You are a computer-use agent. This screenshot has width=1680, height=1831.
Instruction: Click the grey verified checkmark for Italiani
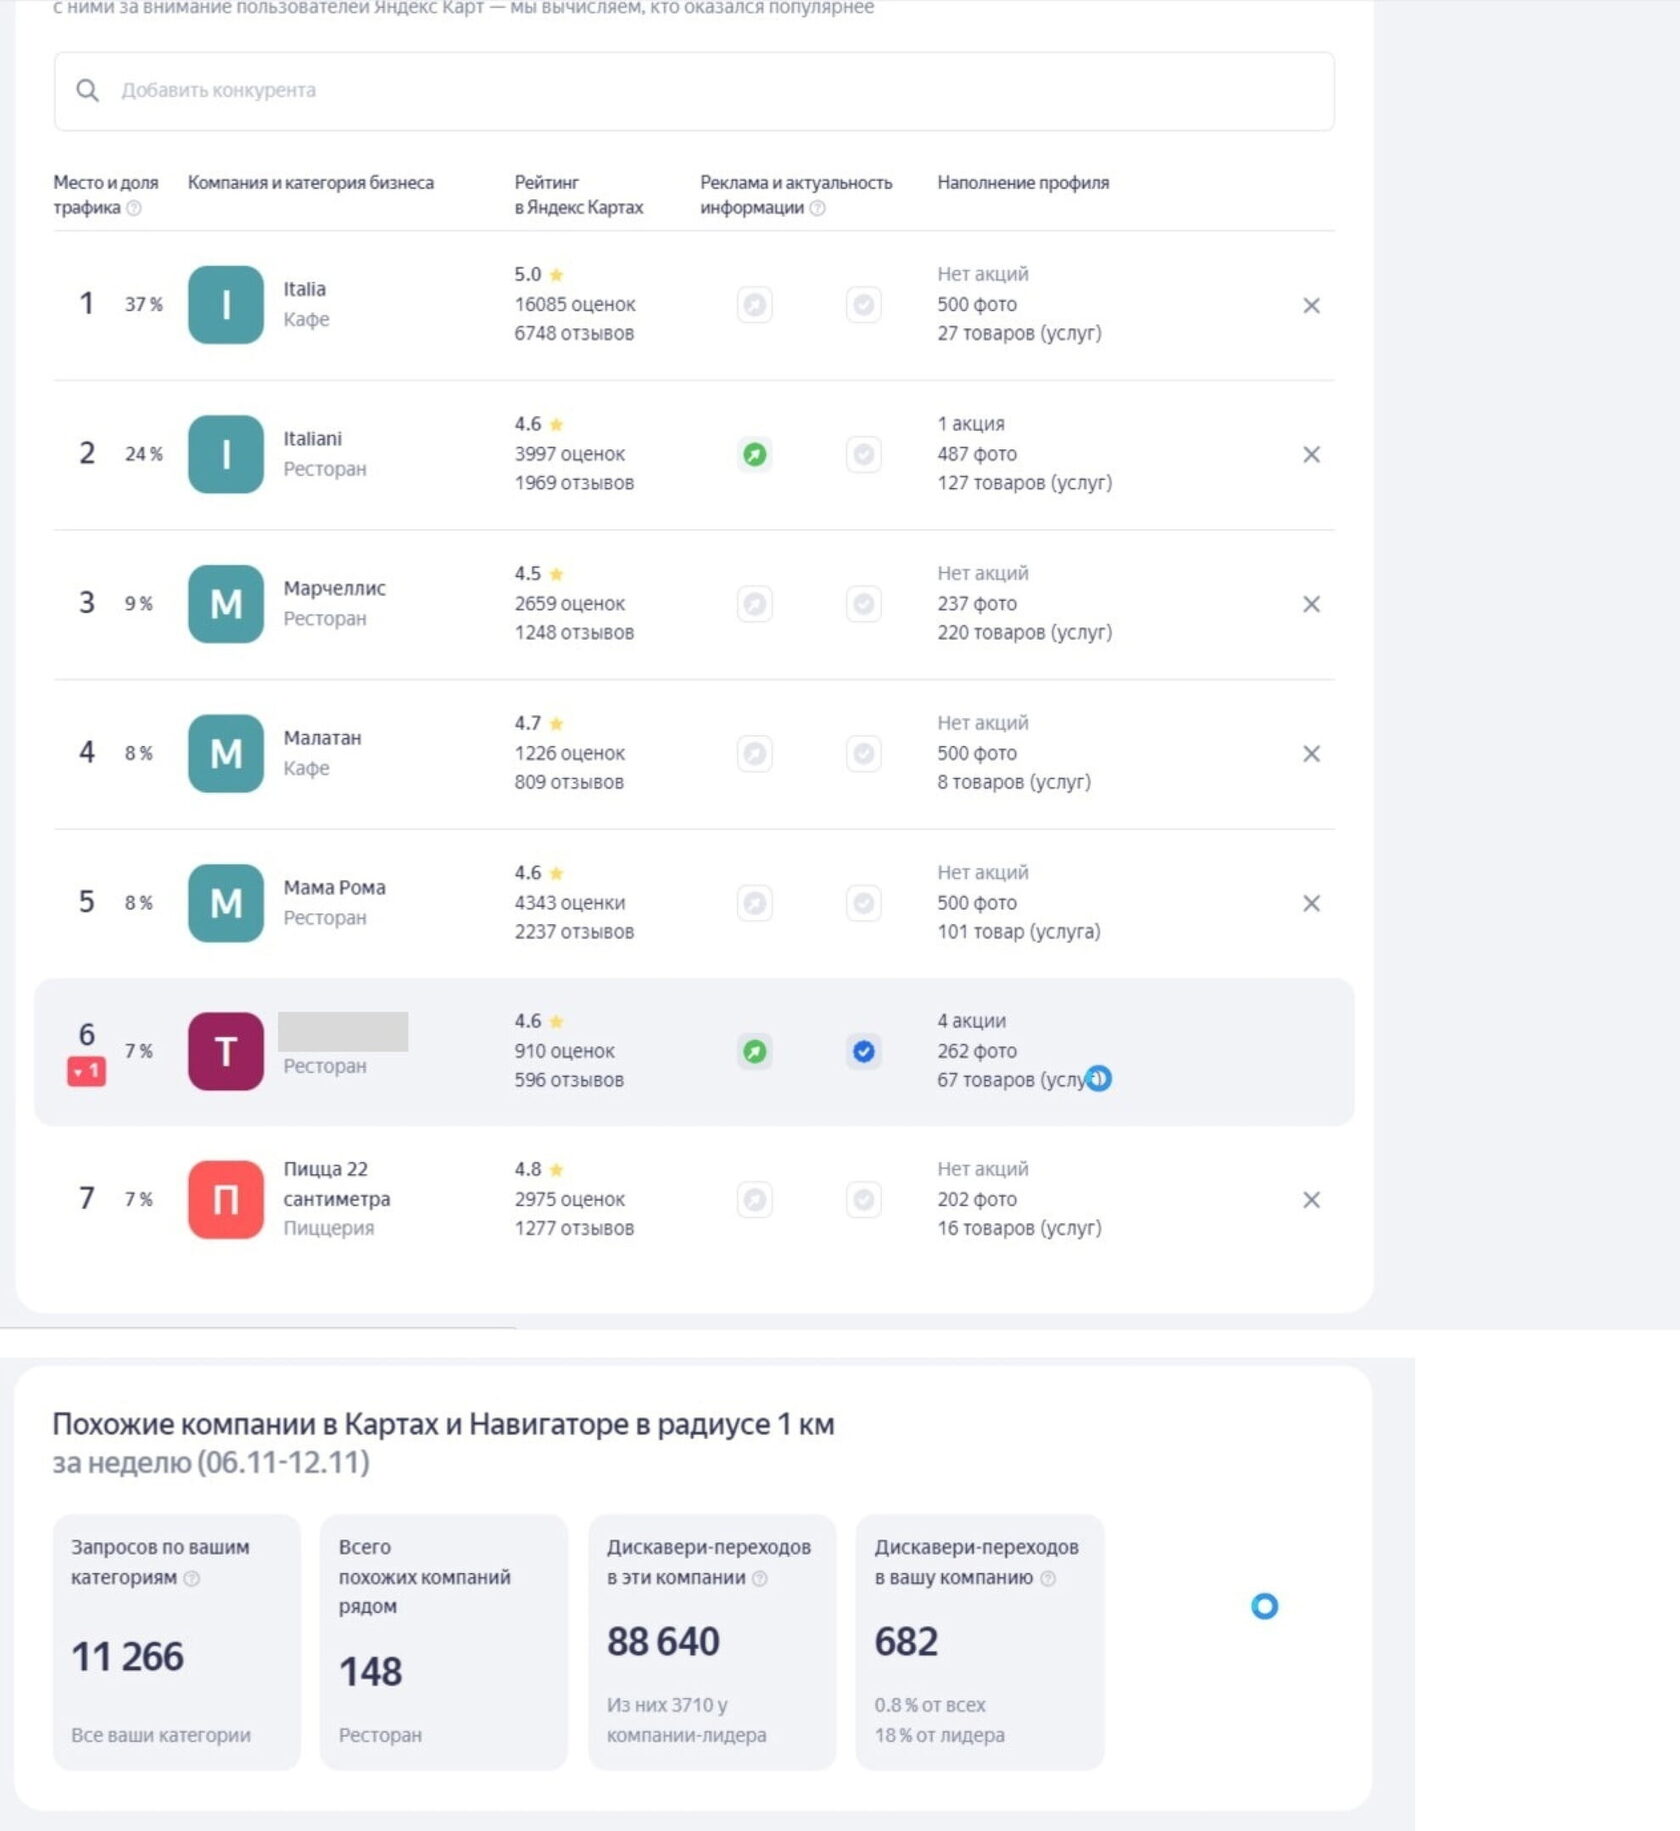tap(863, 454)
